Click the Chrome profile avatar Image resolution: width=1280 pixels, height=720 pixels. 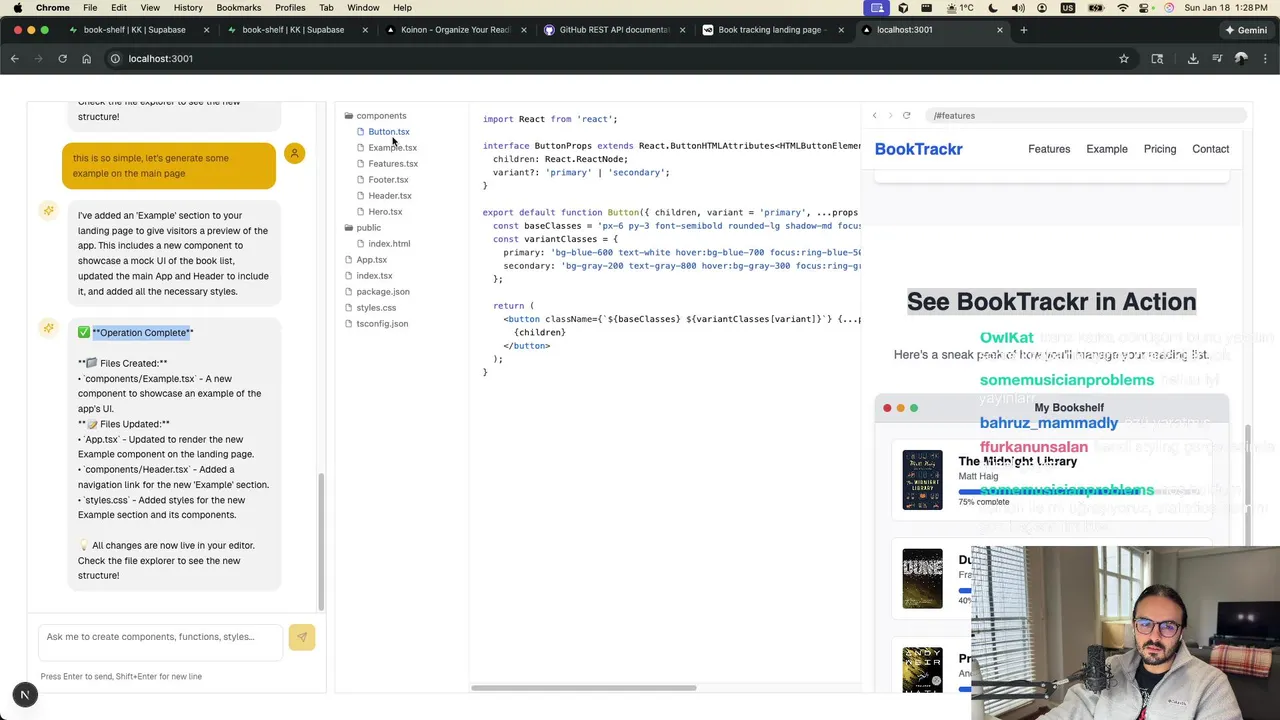pos(1241,59)
